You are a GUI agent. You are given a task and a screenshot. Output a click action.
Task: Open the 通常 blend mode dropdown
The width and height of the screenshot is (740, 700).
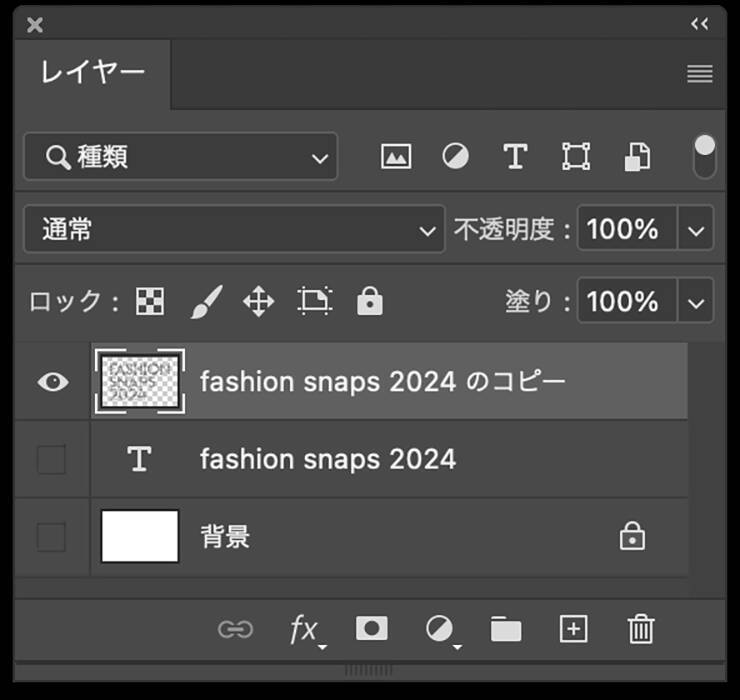pyautogui.click(x=235, y=229)
